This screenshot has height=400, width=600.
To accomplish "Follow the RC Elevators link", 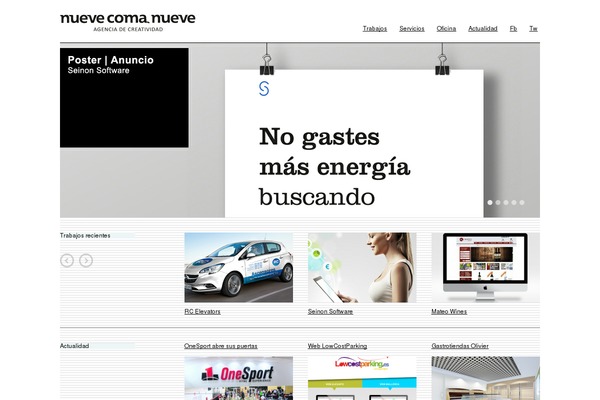I will [x=202, y=312].
